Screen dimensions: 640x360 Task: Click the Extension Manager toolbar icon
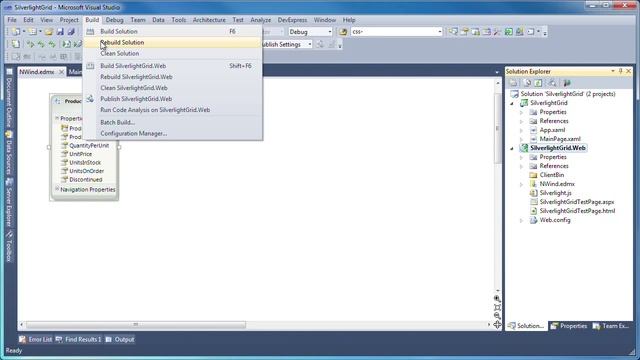click(x=520, y=31)
